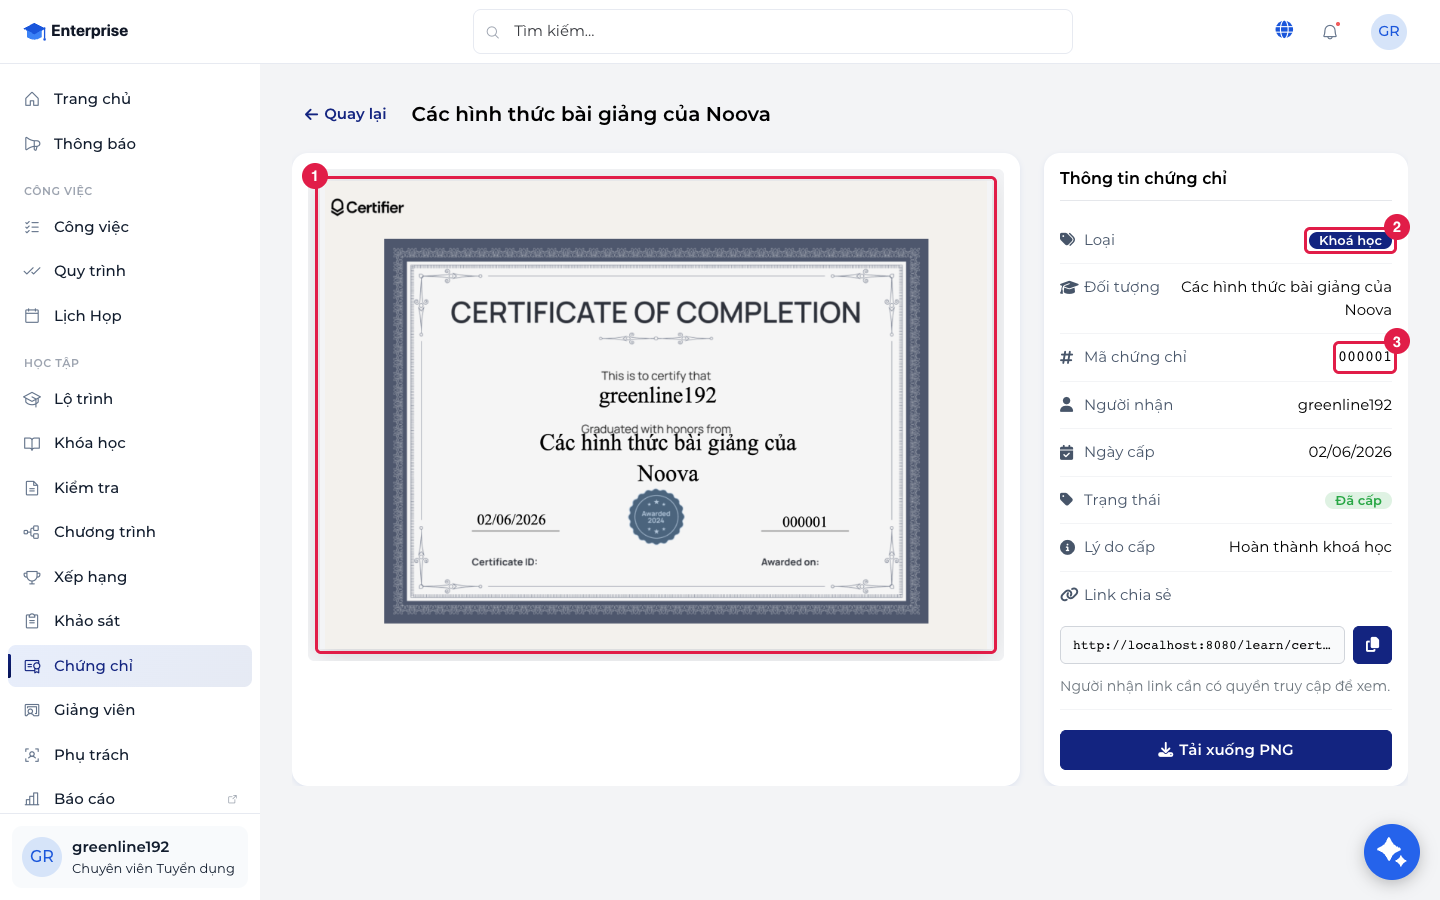Click the Khóa học book icon
The image size is (1440, 900).
[x=32, y=443]
